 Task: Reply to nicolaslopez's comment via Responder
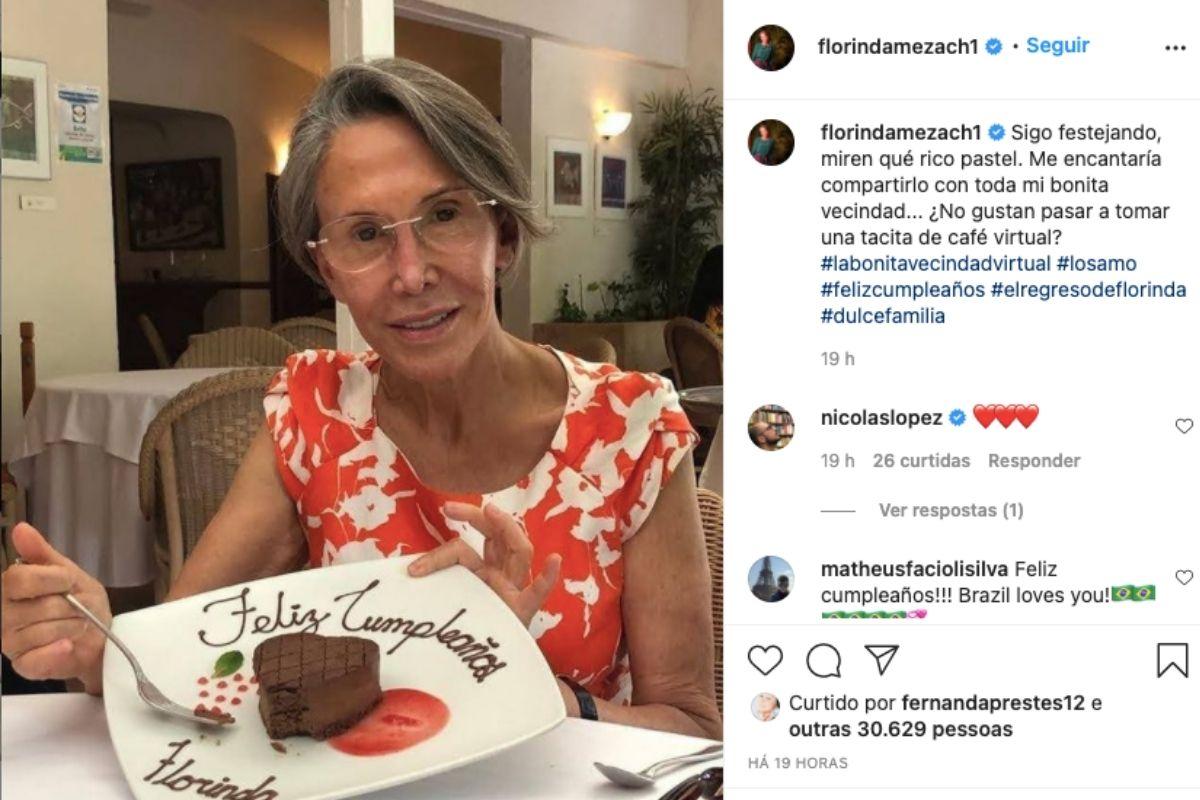pos(1034,461)
